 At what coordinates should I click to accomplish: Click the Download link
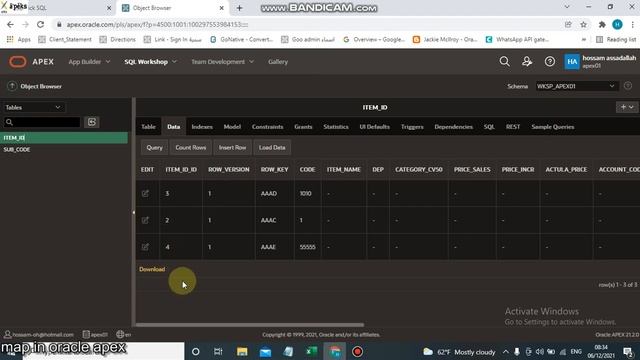[152, 269]
